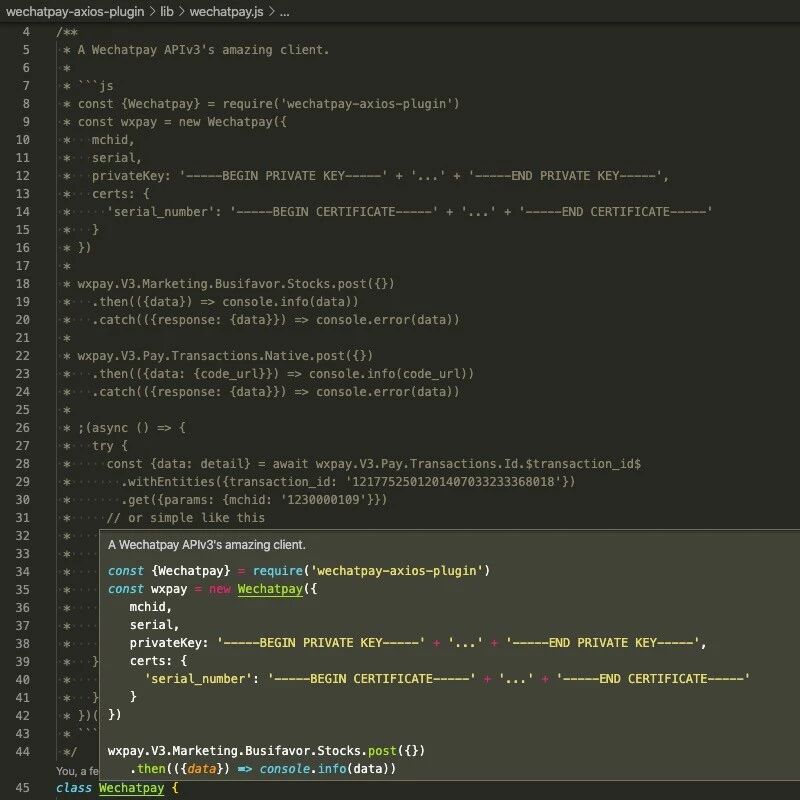Image resolution: width=800 pixels, height=800 pixels.
Task: Click the underlined Wechatpay link in hover popup
Action: (x=270, y=589)
